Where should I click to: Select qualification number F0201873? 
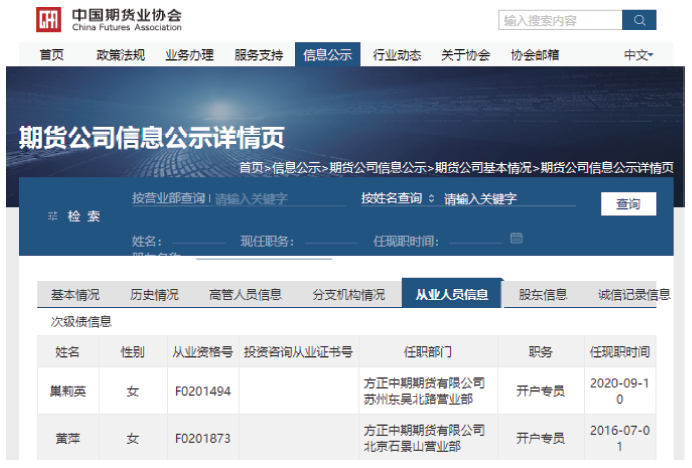[203, 438]
